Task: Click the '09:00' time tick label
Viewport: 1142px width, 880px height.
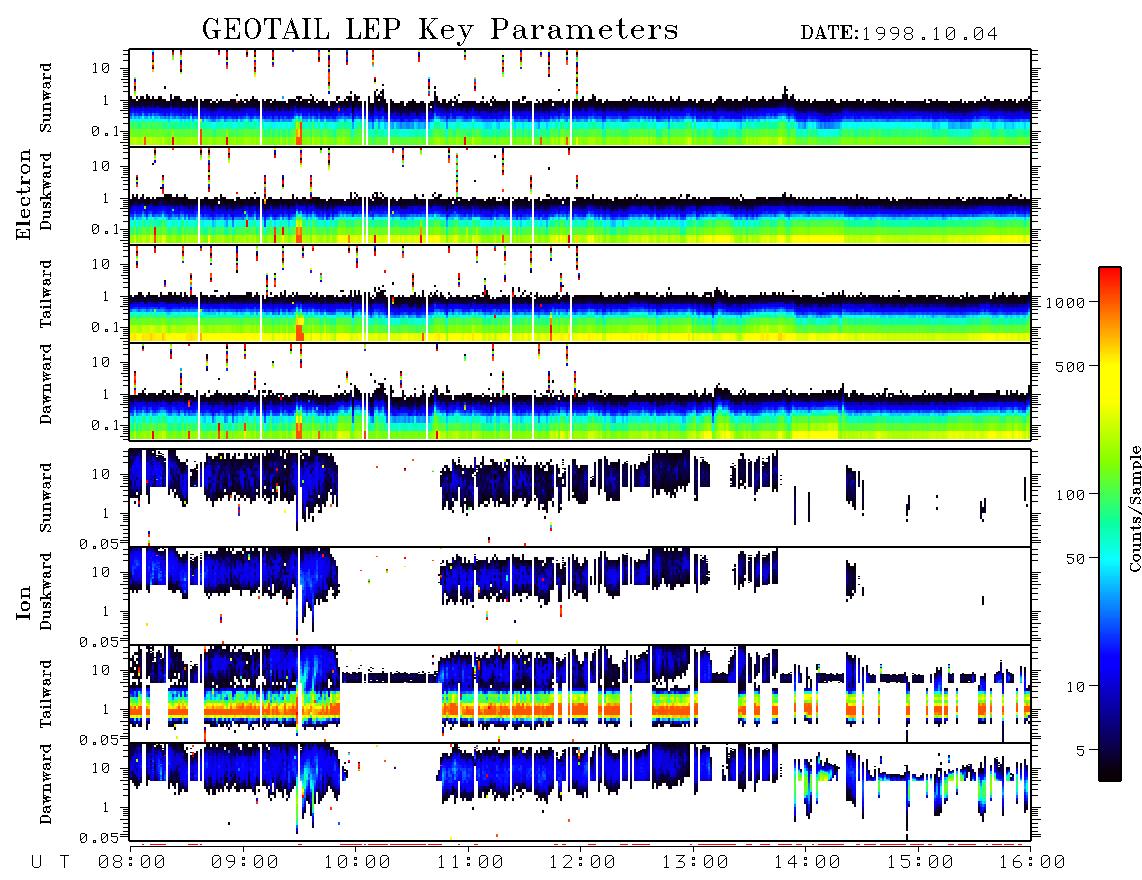Action: [x=245, y=863]
